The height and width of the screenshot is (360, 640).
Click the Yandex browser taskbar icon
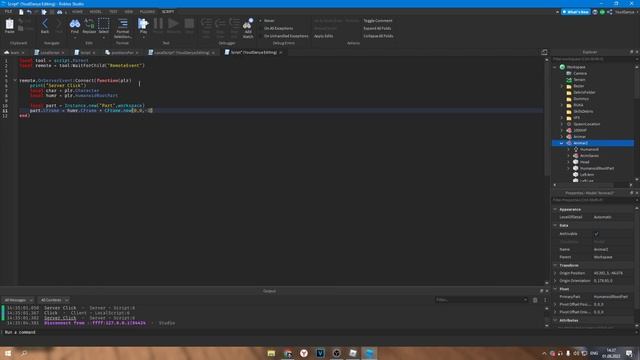304,353
